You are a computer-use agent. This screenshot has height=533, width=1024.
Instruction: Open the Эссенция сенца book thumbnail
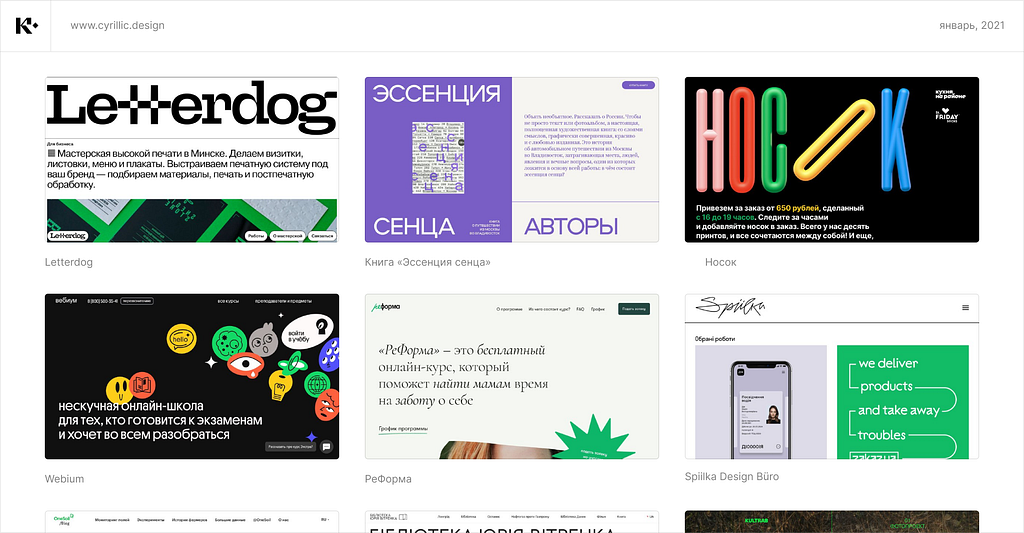pos(512,159)
